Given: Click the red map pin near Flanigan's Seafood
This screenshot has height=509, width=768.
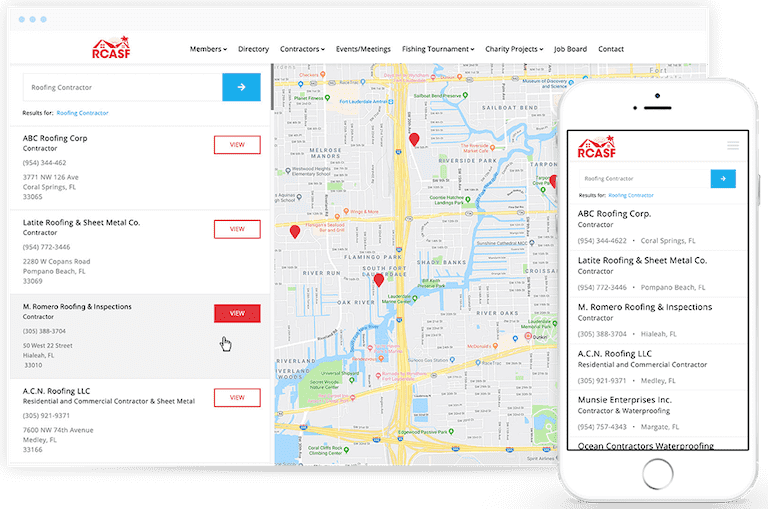Looking at the screenshot, I should [295, 232].
